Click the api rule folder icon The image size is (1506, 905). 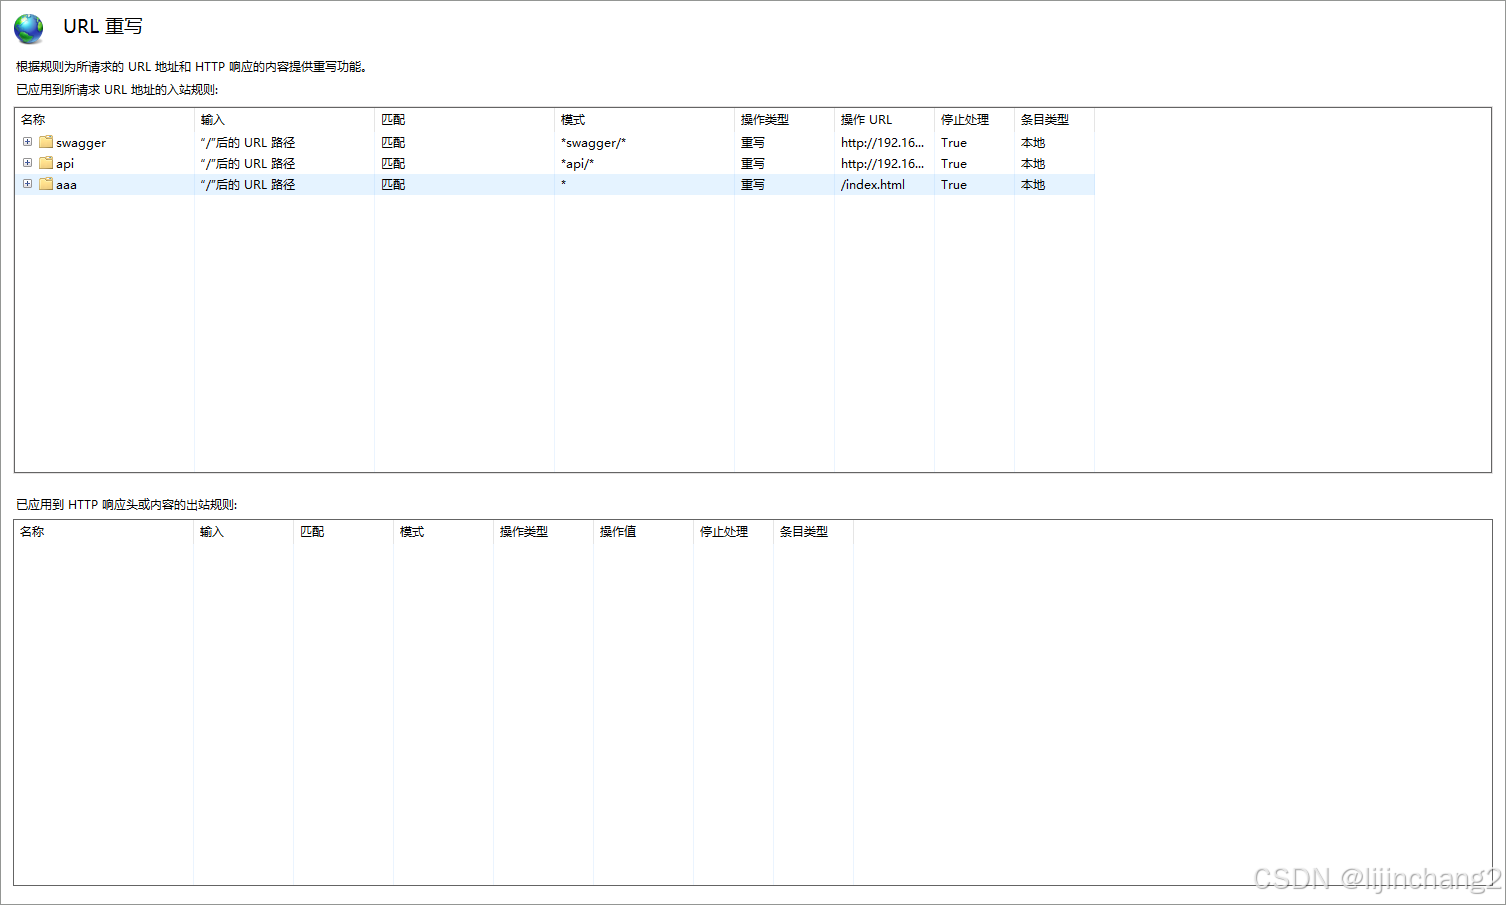[x=46, y=163]
